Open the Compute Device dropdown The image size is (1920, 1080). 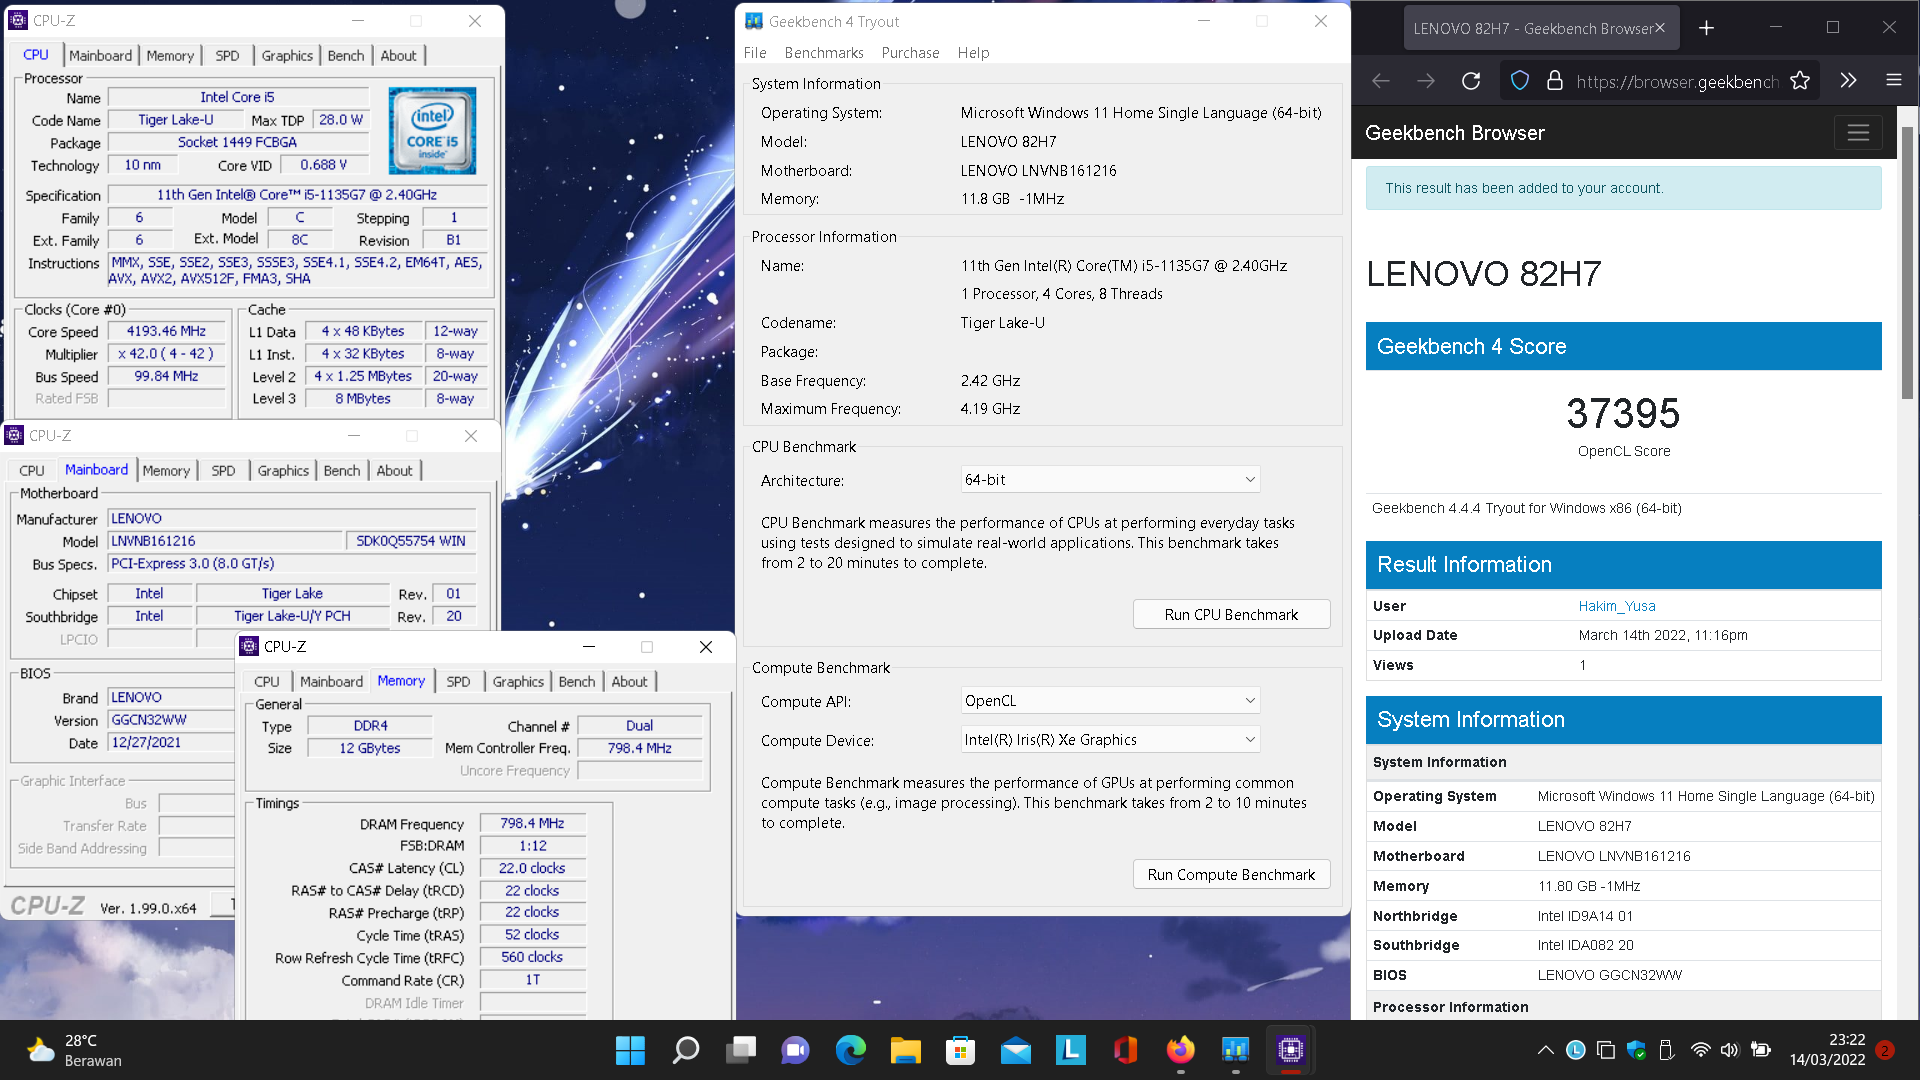coord(1110,740)
